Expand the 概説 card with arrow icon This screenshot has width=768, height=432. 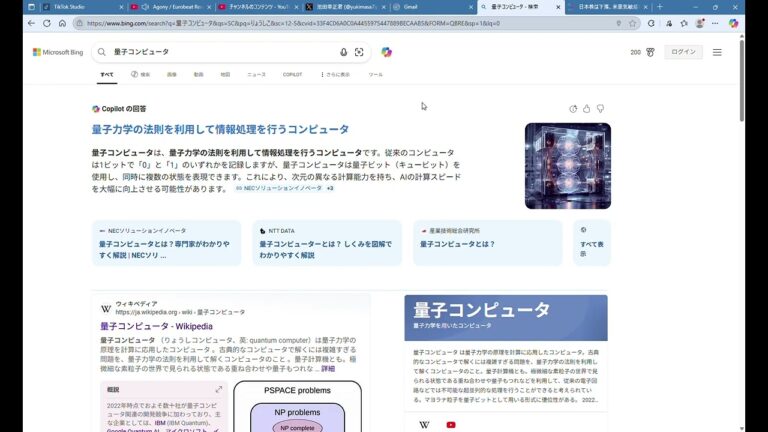coord(218,389)
